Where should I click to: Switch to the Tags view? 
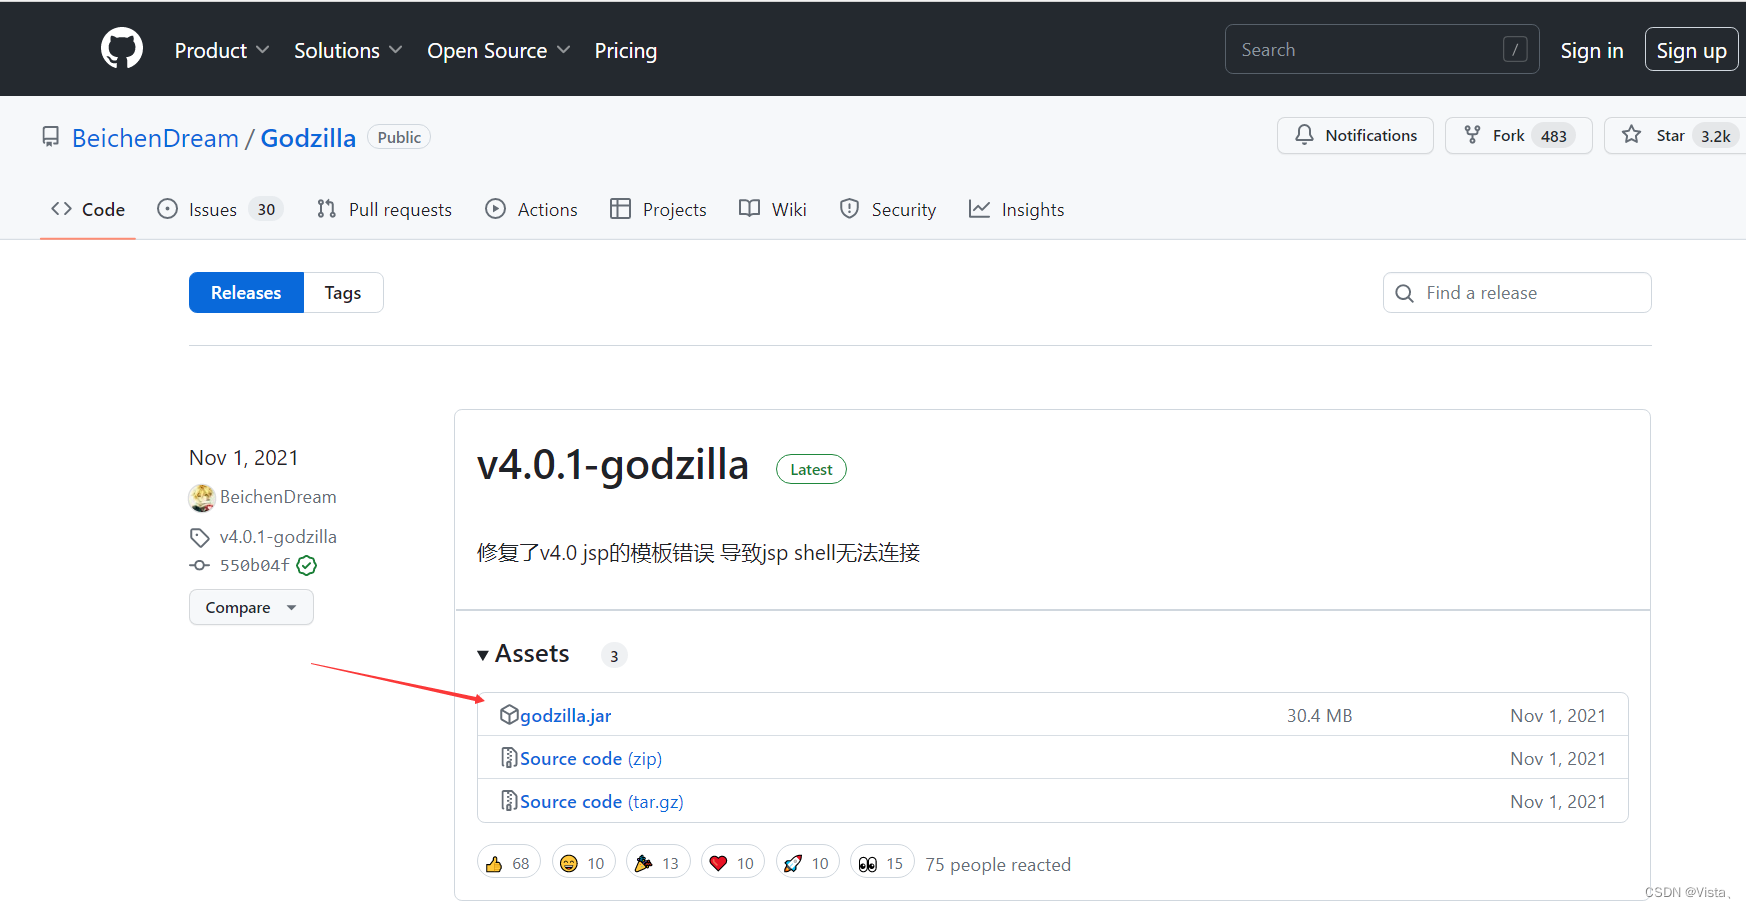(x=343, y=293)
